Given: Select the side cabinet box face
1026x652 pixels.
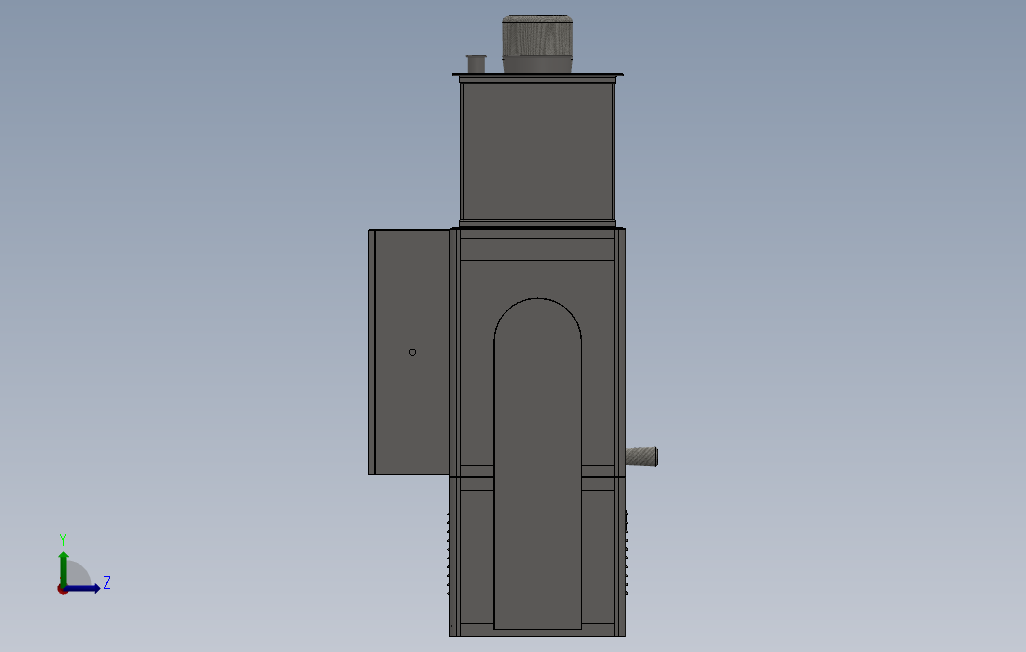Looking at the screenshot, I should [x=412, y=352].
